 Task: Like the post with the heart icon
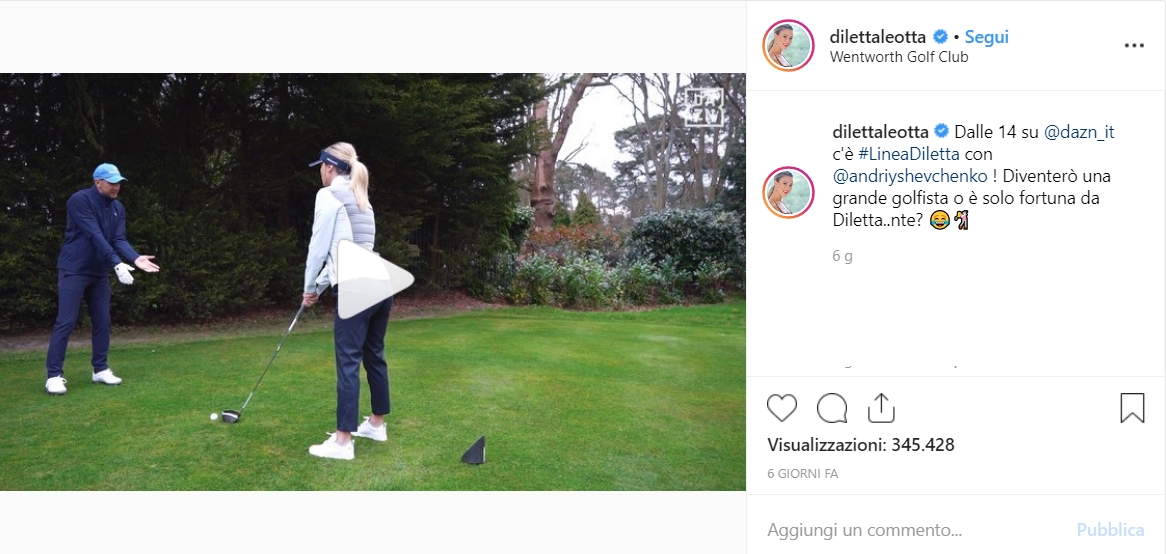tap(782, 408)
